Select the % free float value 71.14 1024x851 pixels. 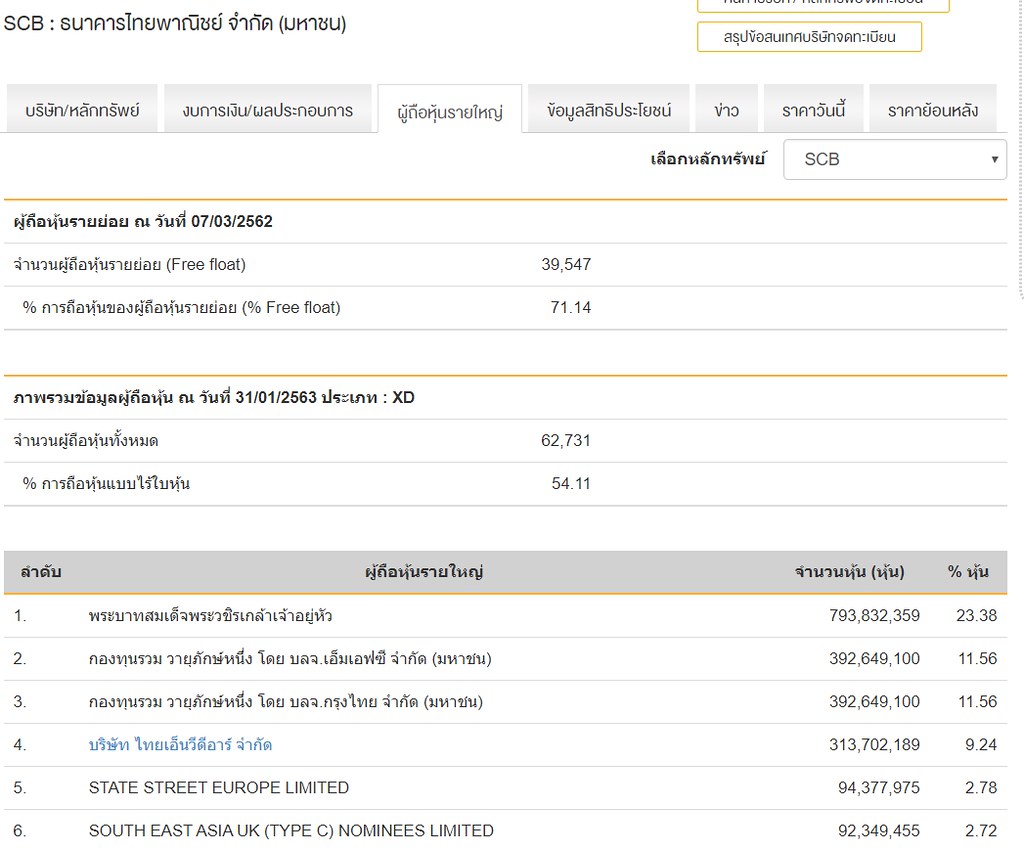click(x=571, y=308)
